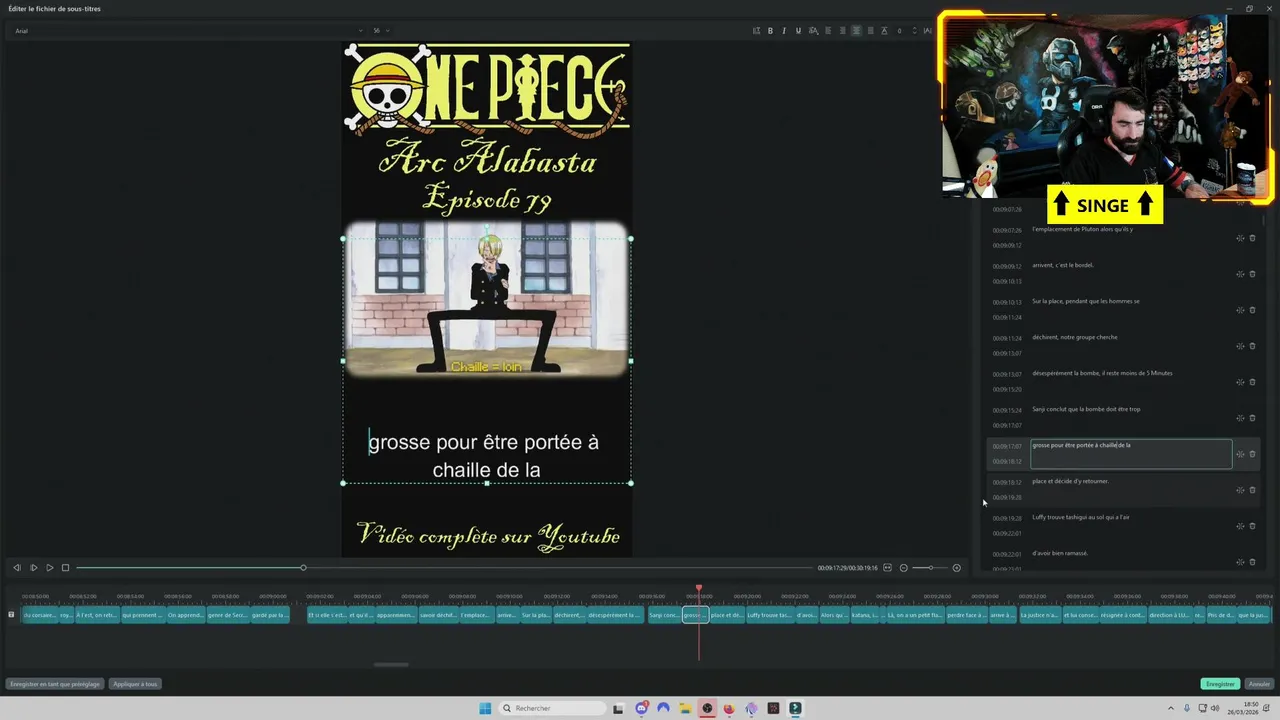
Task: Delete the 'place et décide d'y retourner' subtitle
Action: (x=1252, y=490)
